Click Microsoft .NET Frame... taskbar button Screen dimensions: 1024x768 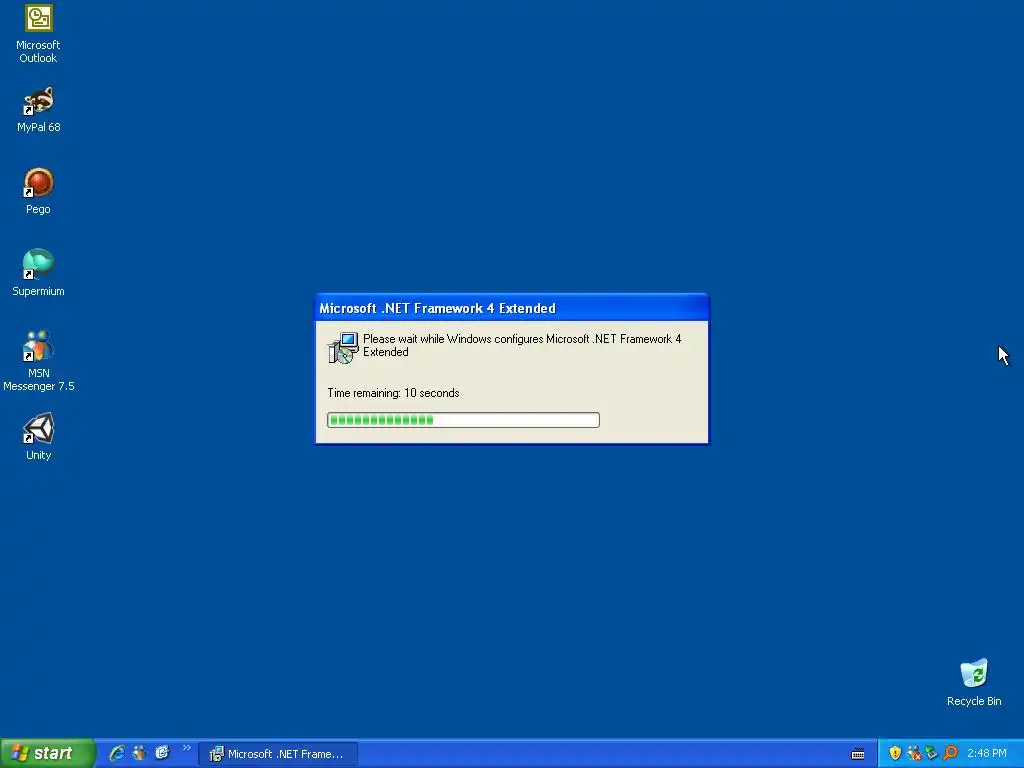[278, 754]
